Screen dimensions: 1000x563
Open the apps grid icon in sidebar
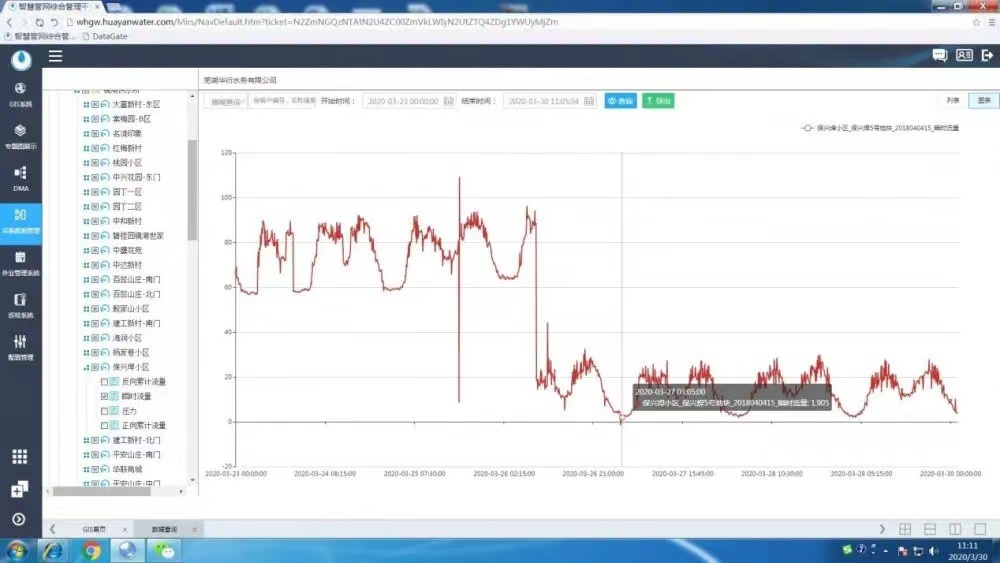[19, 456]
